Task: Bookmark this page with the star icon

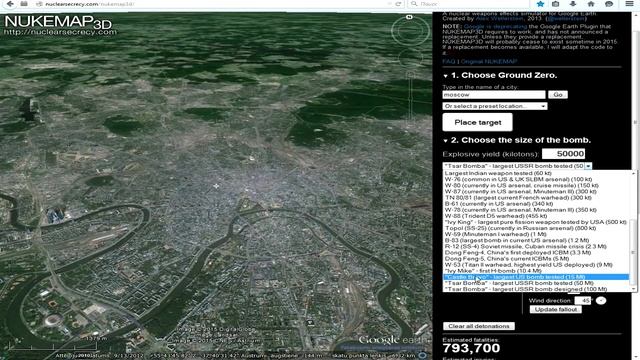Action: click(x=540, y=4)
